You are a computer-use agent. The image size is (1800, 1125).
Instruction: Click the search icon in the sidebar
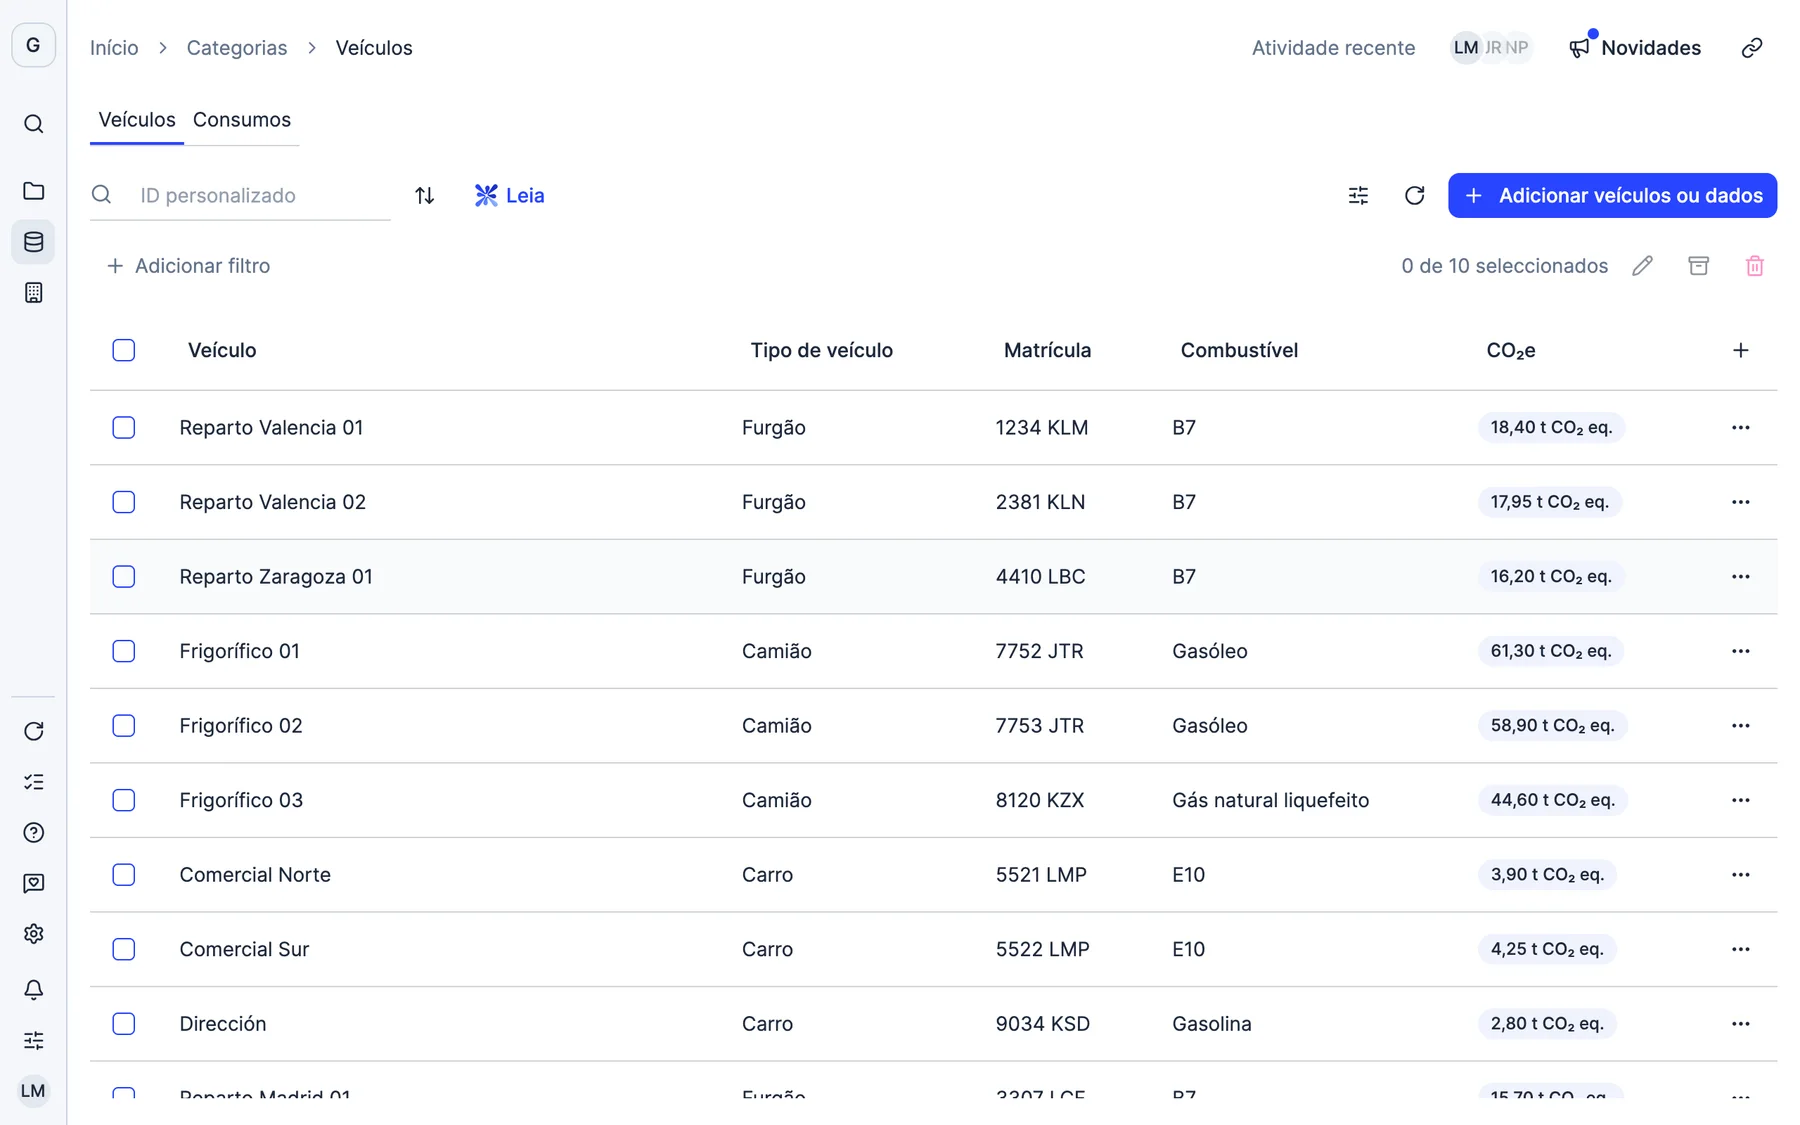click(x=33, y=124)
